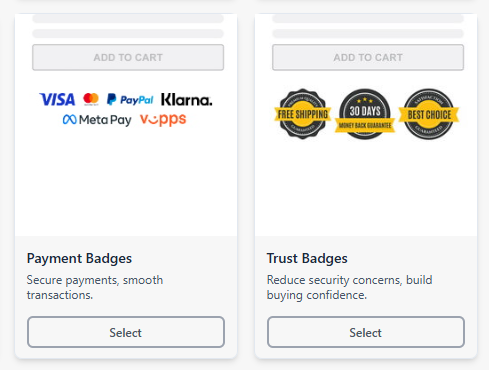This screenshot has width=489, height=370.
Task: Open the Payment Badges title
Action: (79, 258)
